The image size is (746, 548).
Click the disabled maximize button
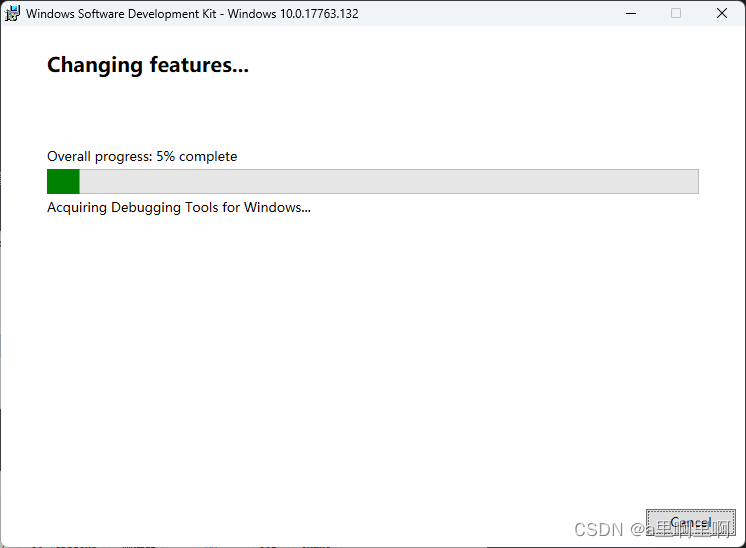point(676,13)
